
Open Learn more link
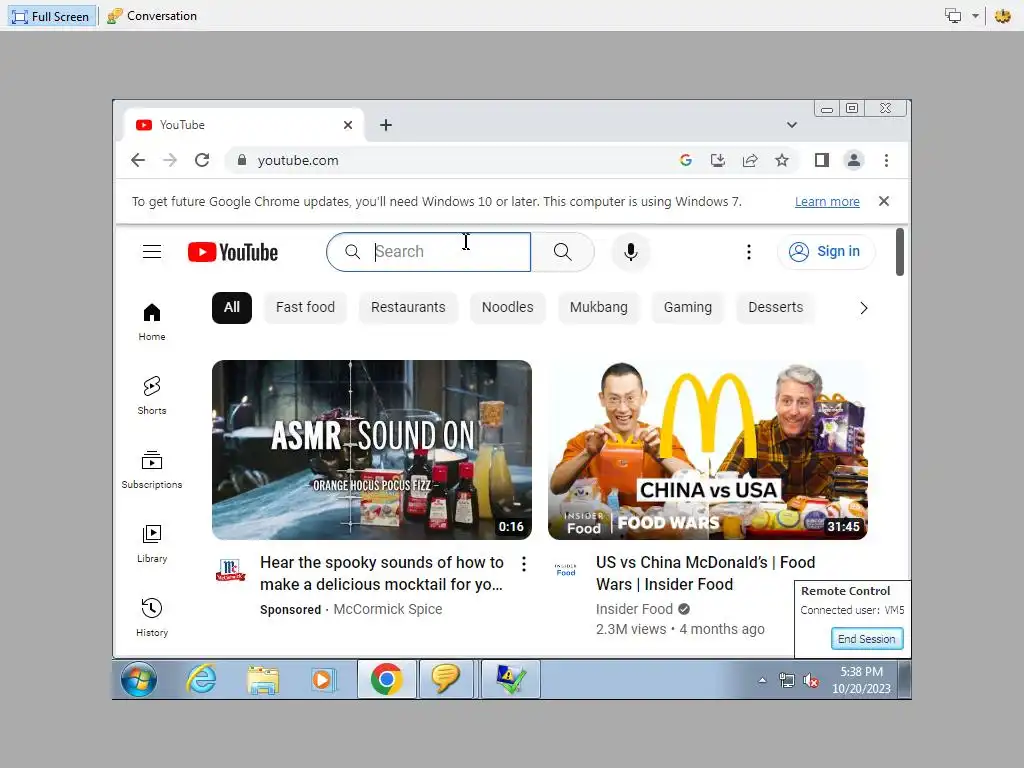(827, 202)
